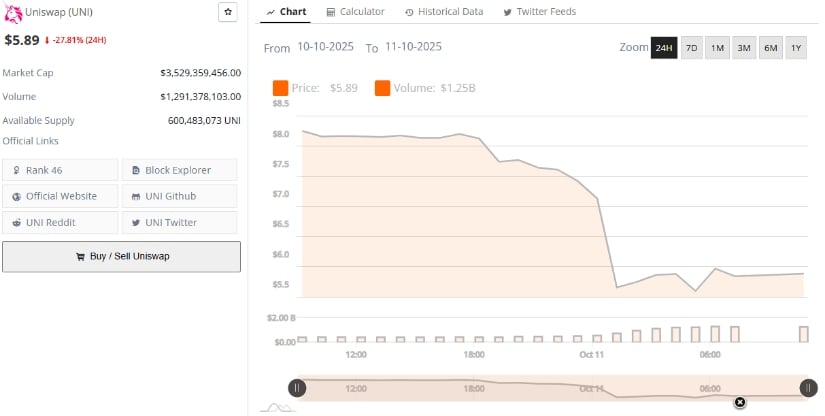Click the star favorite icon
This screenshot has width=825, height=416.
coord(228,12)
